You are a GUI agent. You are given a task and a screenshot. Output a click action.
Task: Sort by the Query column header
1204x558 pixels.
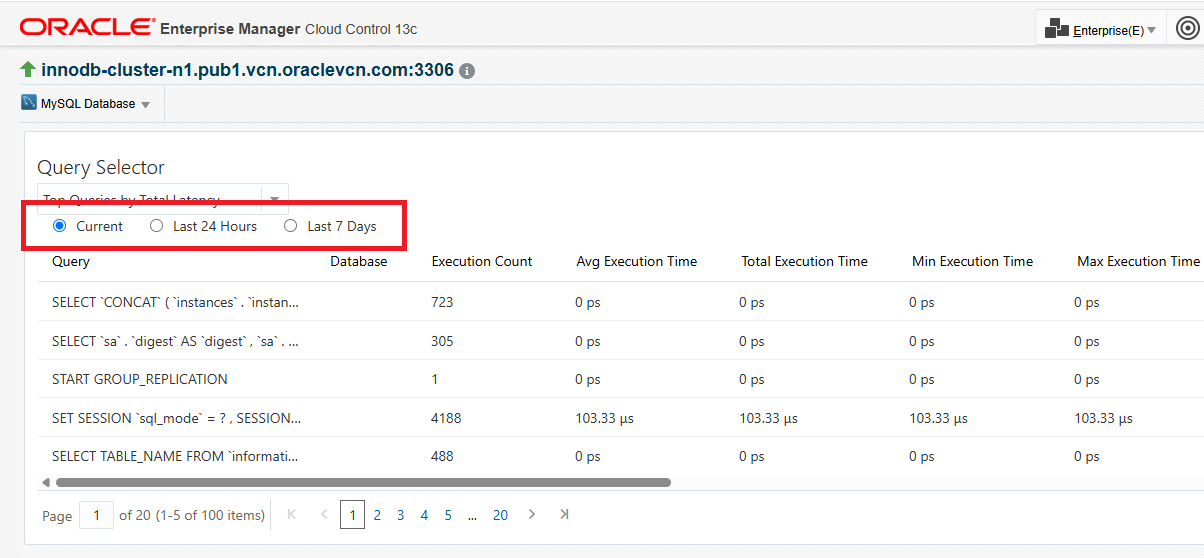(71, 261)
